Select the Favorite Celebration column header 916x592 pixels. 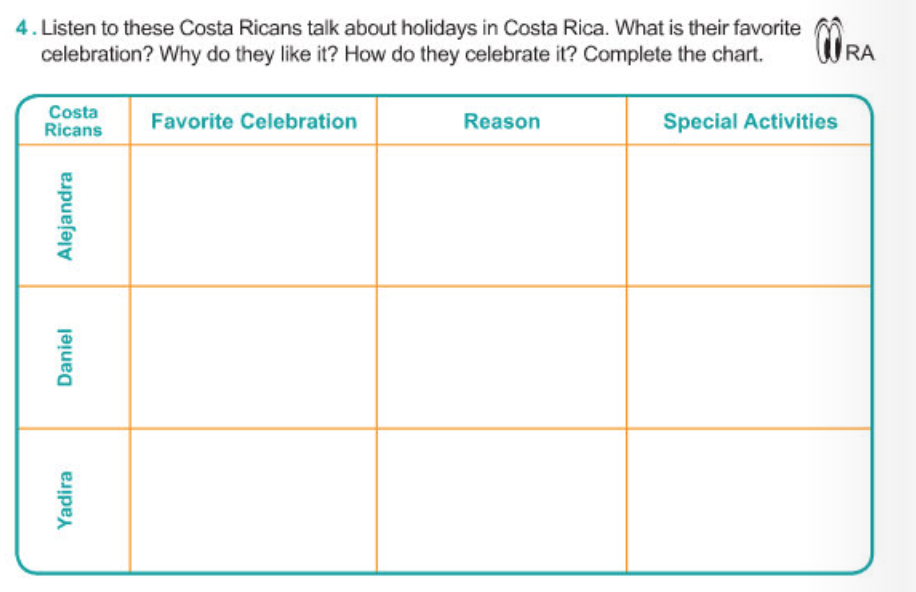(x=253, y=121)
